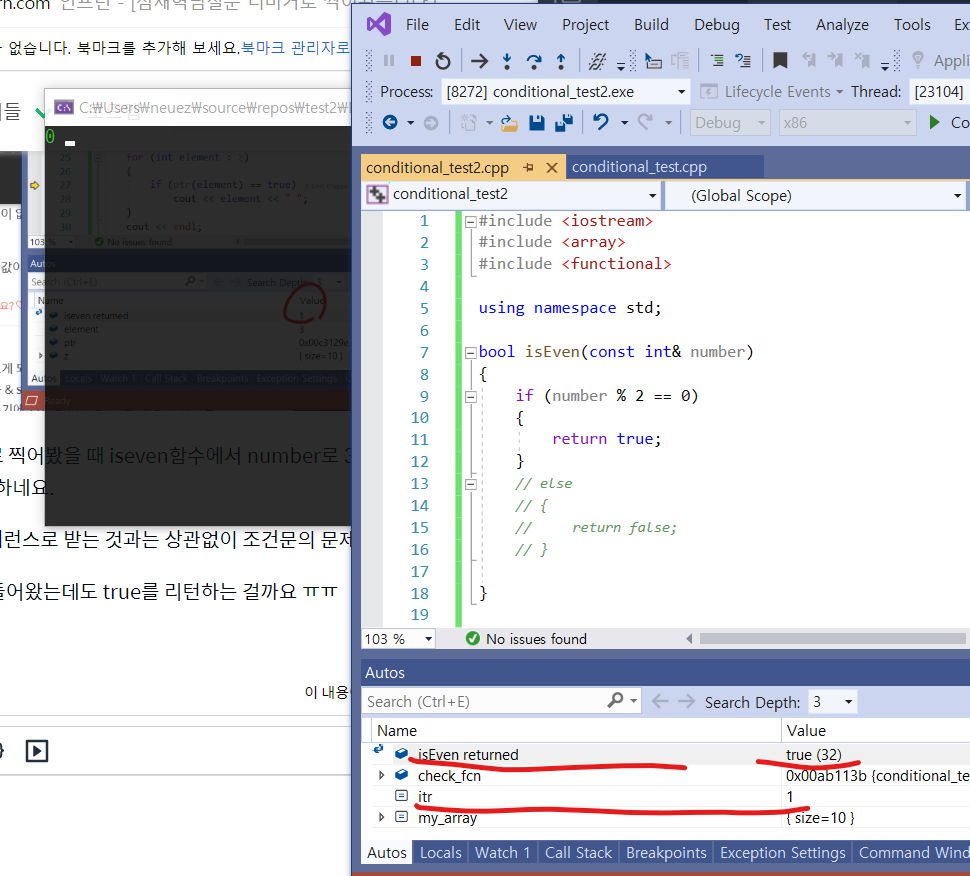Click the search magnifier in Autos
The image size is (970, 876).
[x=616, y=700]
